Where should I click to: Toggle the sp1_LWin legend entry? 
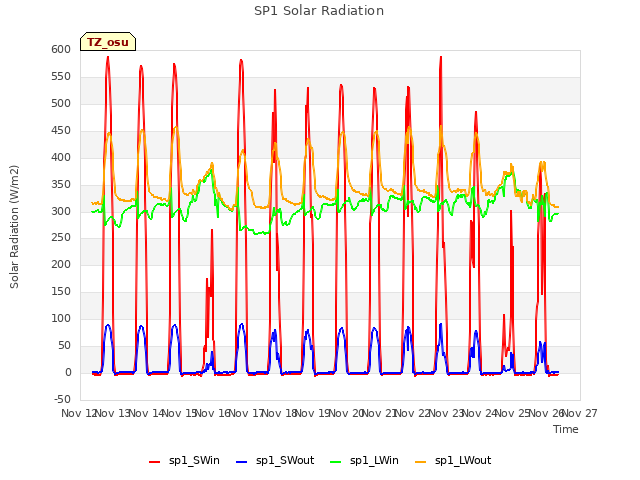(364, 460)
